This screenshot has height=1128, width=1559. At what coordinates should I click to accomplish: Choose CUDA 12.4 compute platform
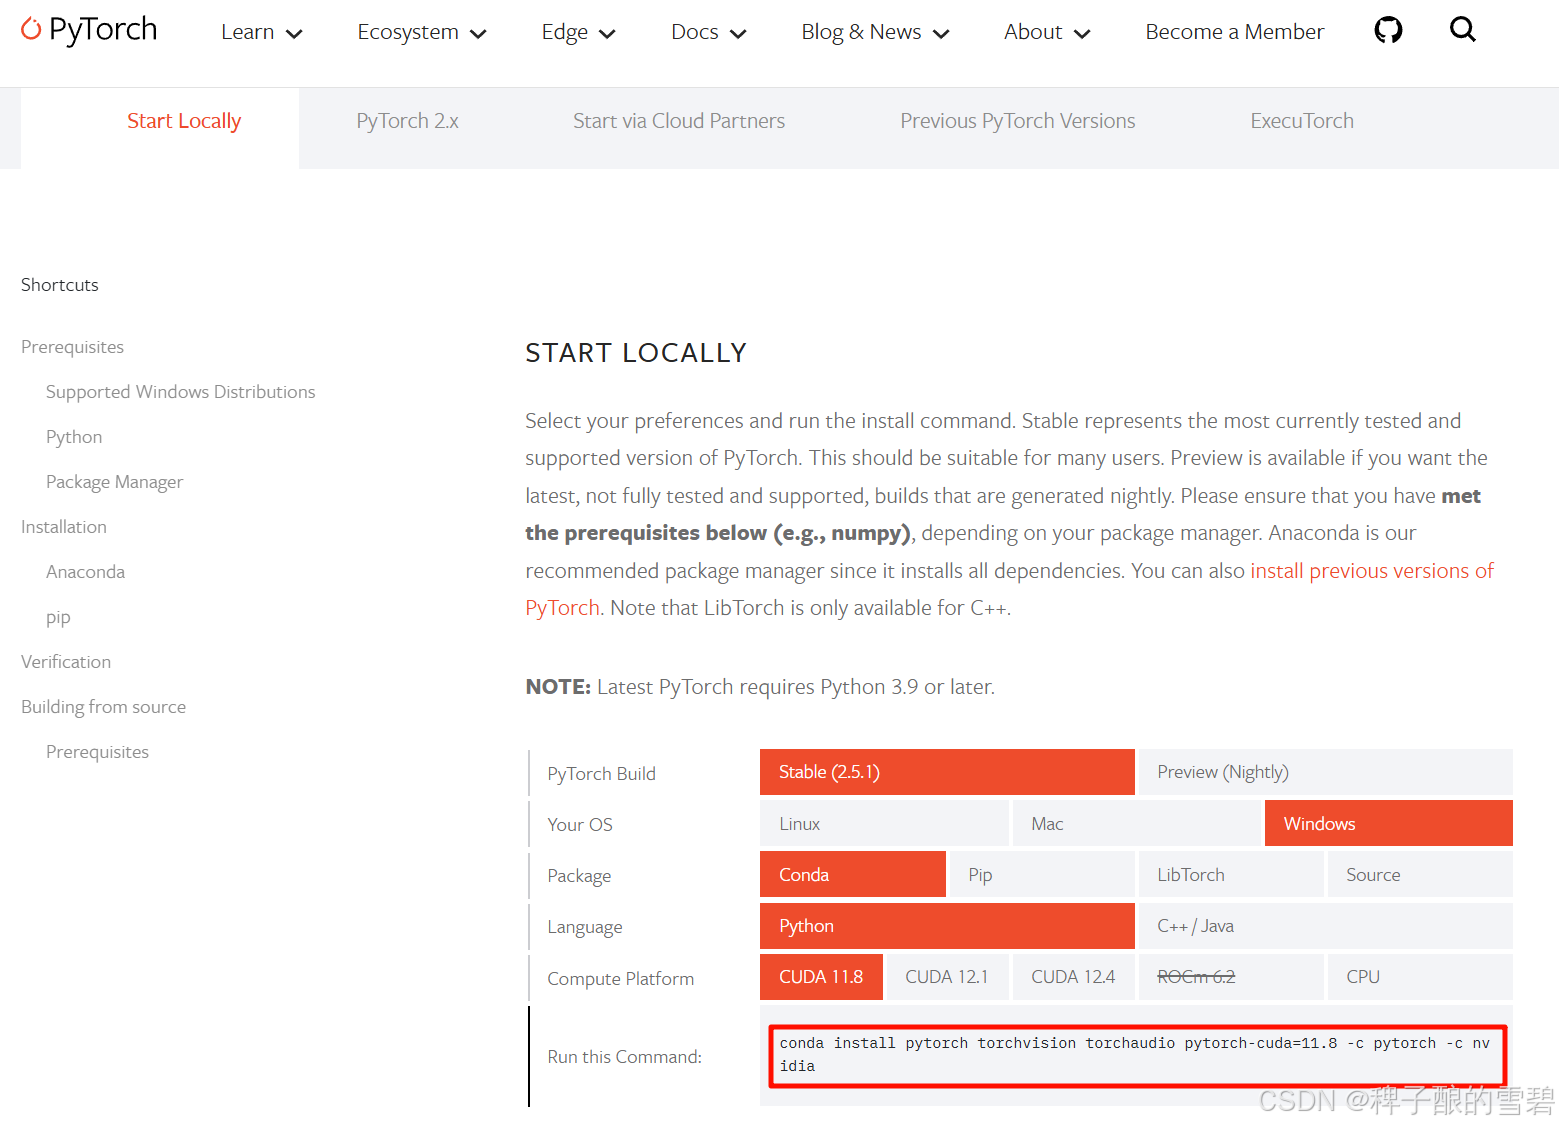tap(1073, 977)
